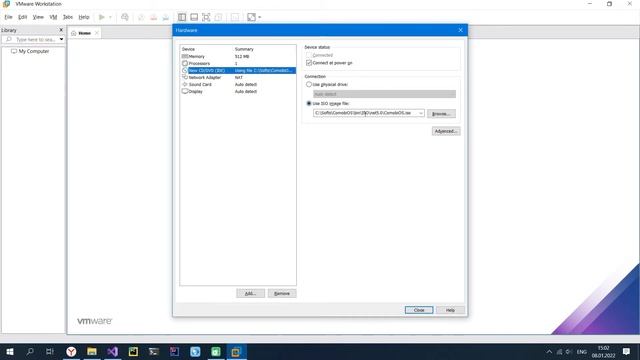Open the Windows Start menu
The width and height of the screenshot is (640, 360).
tap(10, 351)
